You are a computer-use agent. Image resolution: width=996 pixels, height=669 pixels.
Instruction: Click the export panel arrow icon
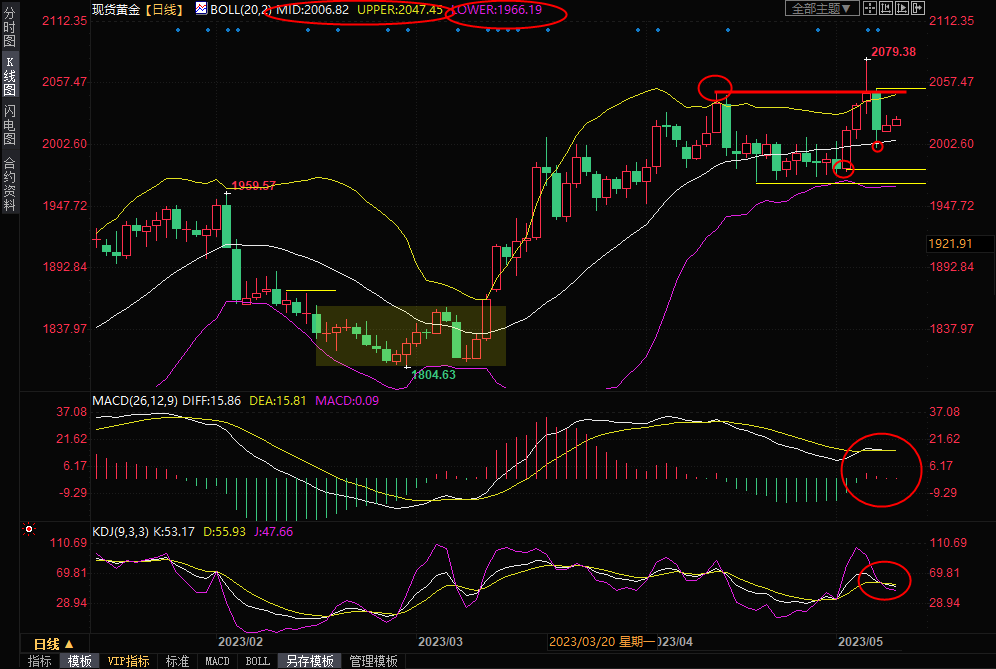coord(918,8)
